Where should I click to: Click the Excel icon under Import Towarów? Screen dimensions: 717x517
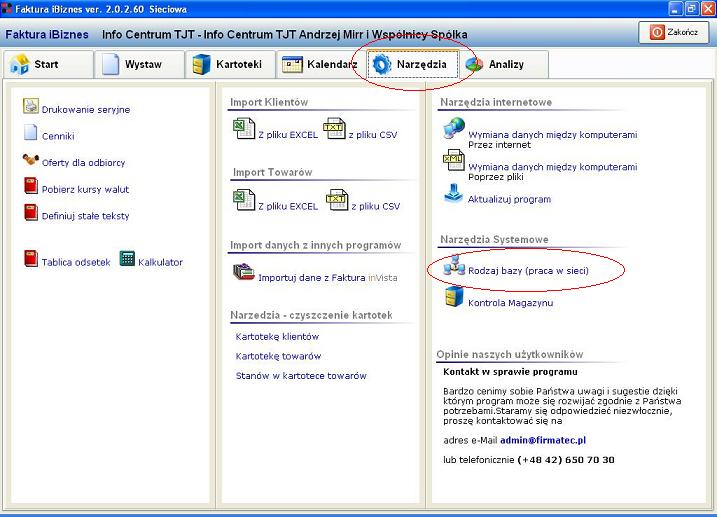pyautogui.click(x=244, y=200)
